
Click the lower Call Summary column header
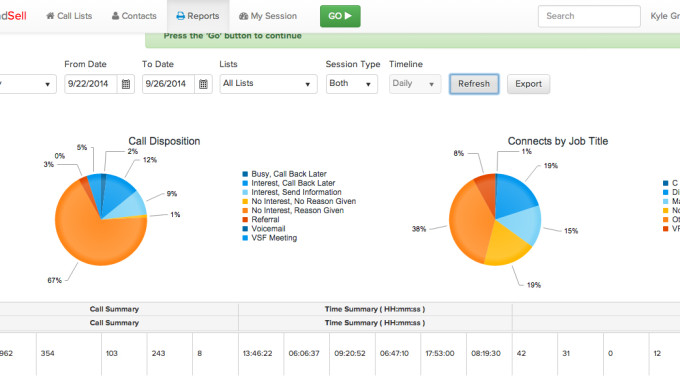pos(114,323)
